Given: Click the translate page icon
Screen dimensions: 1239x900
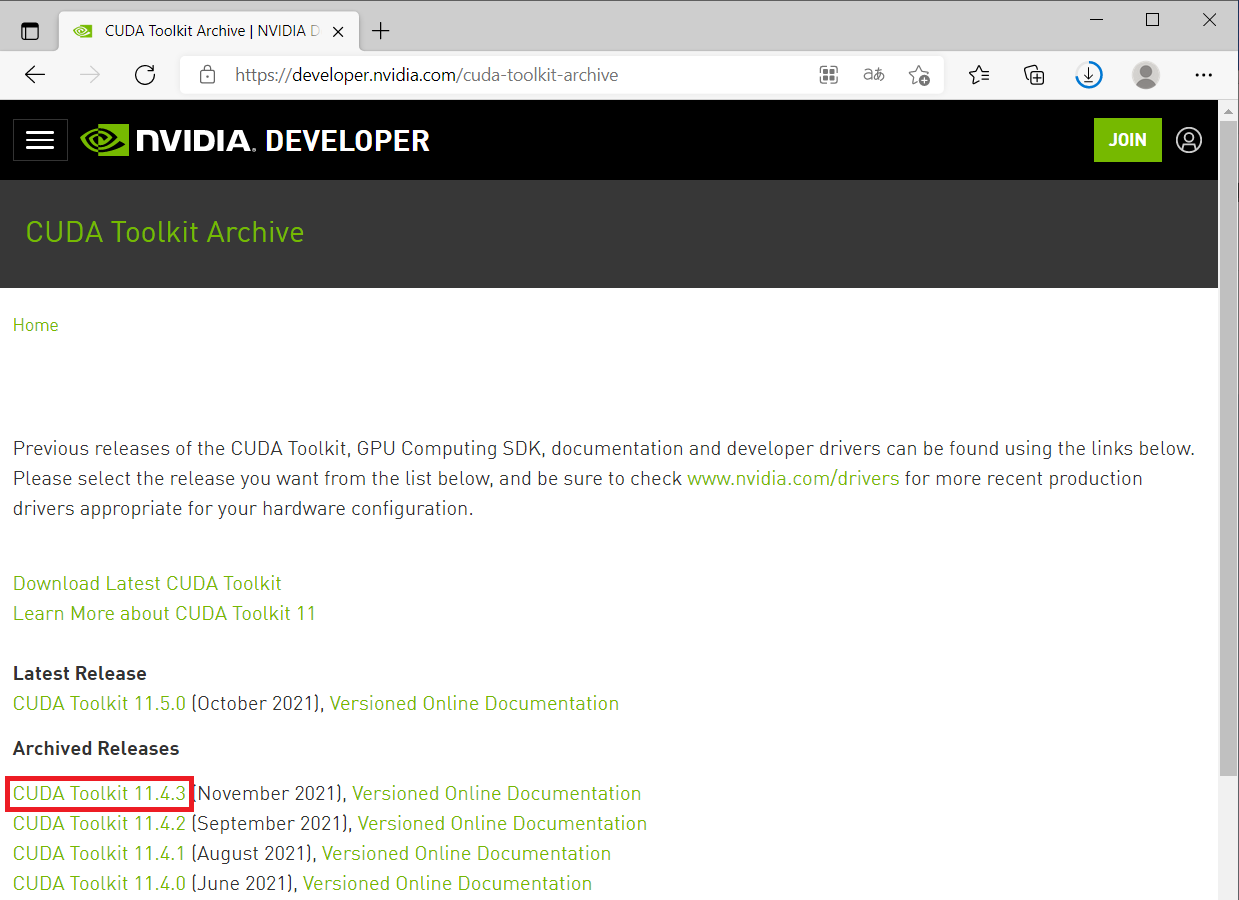Looking at the screenshot, I should 873,75.
